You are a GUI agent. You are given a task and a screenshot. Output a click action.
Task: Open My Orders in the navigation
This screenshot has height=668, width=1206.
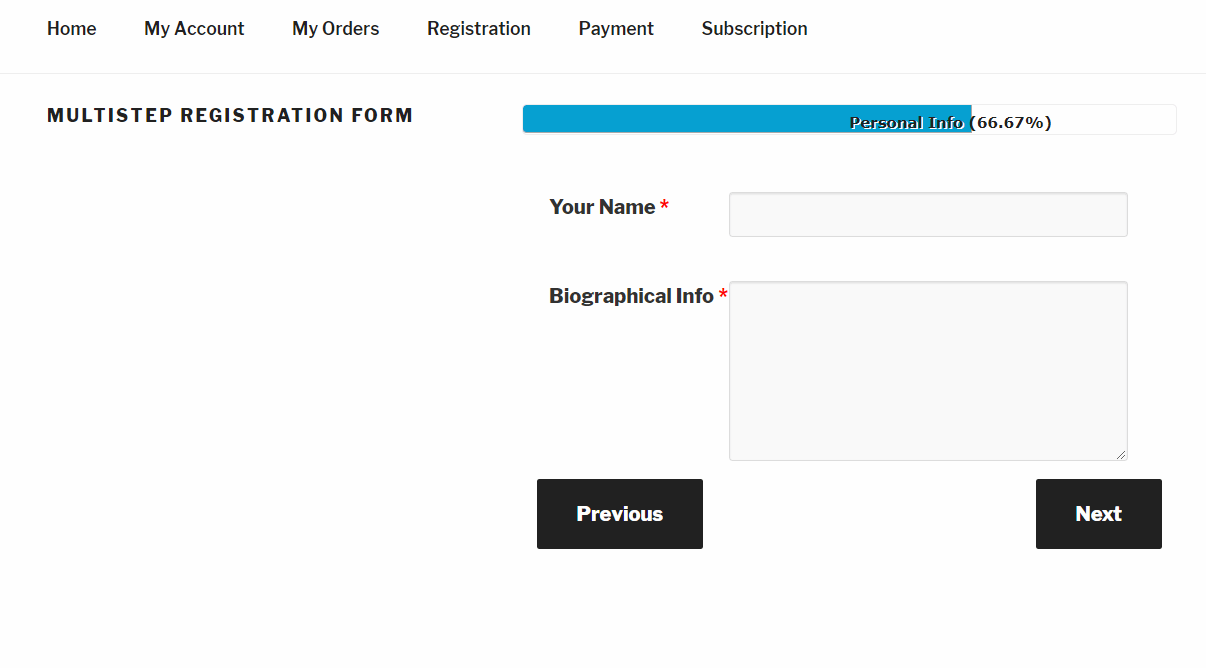click(336, 29)
